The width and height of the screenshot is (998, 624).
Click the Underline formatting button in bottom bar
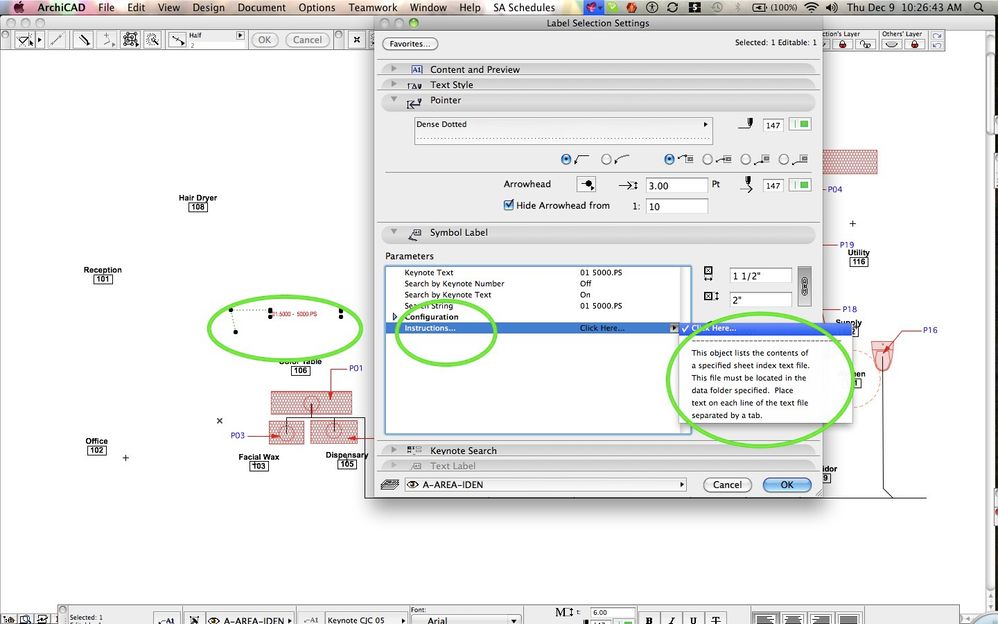point(693,619)
